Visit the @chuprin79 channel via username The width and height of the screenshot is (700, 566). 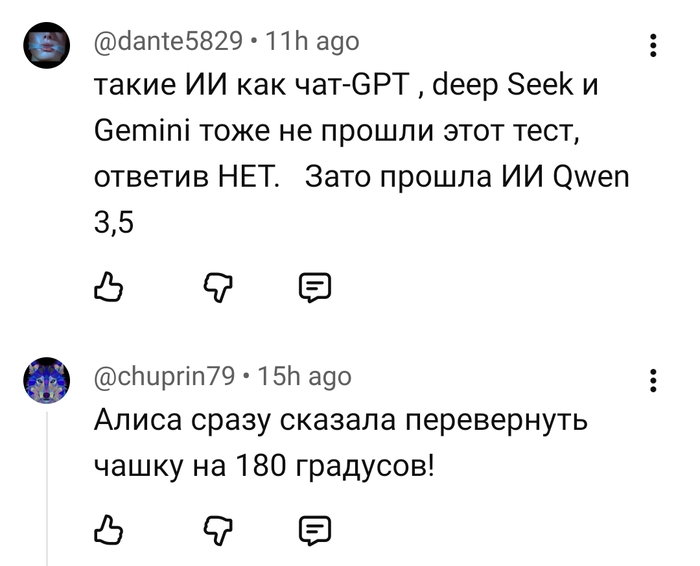[164, 377]
